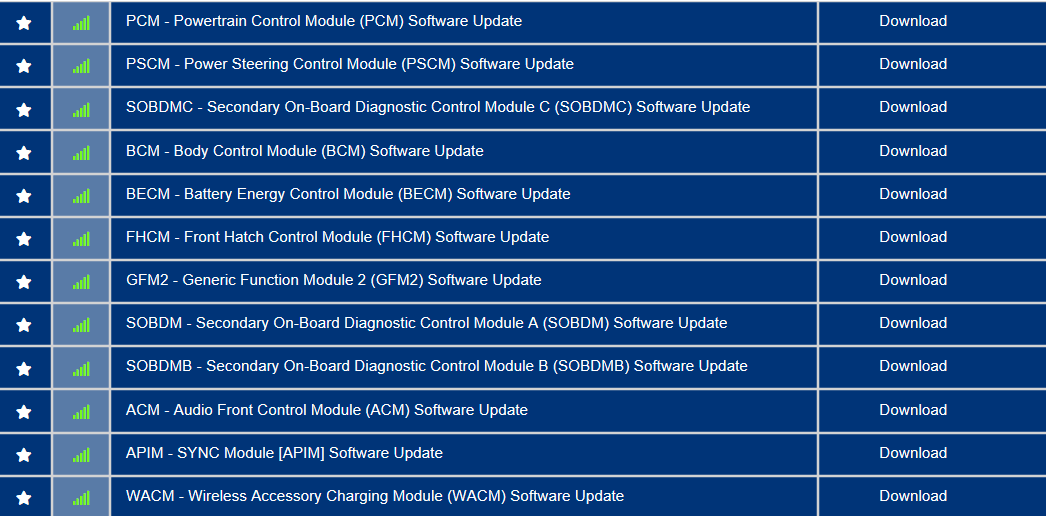The height and width of the screenshot is (516, 1046).
Task: Download the APIM SYNC Module software update
Action: 912,453
